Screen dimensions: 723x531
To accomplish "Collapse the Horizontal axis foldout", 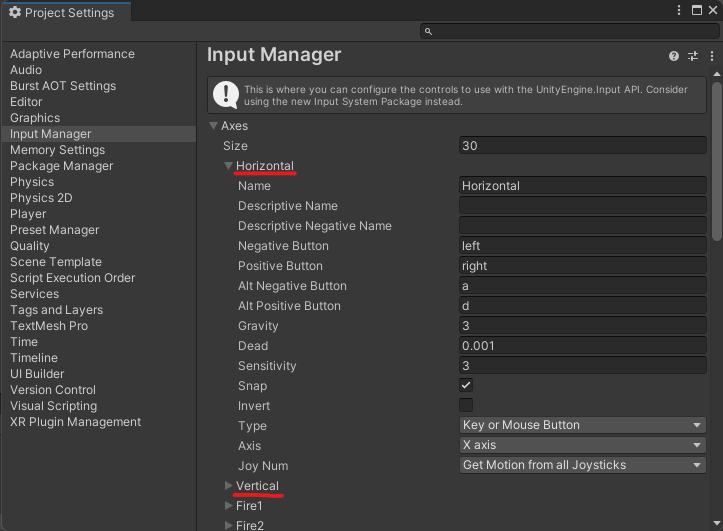I will (228, 166).
